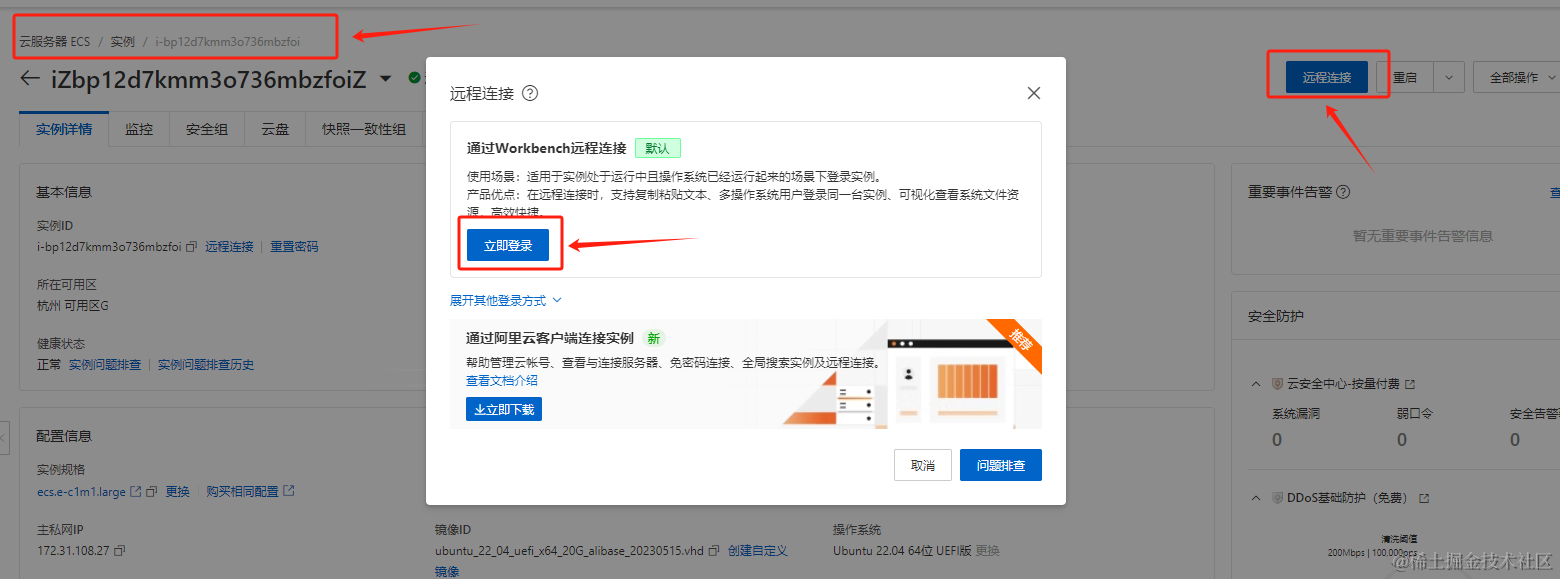The image size is (1560, 579).
Task: Open external link icon after DDoS基础防护（免费）
Action: point(1424,498)
